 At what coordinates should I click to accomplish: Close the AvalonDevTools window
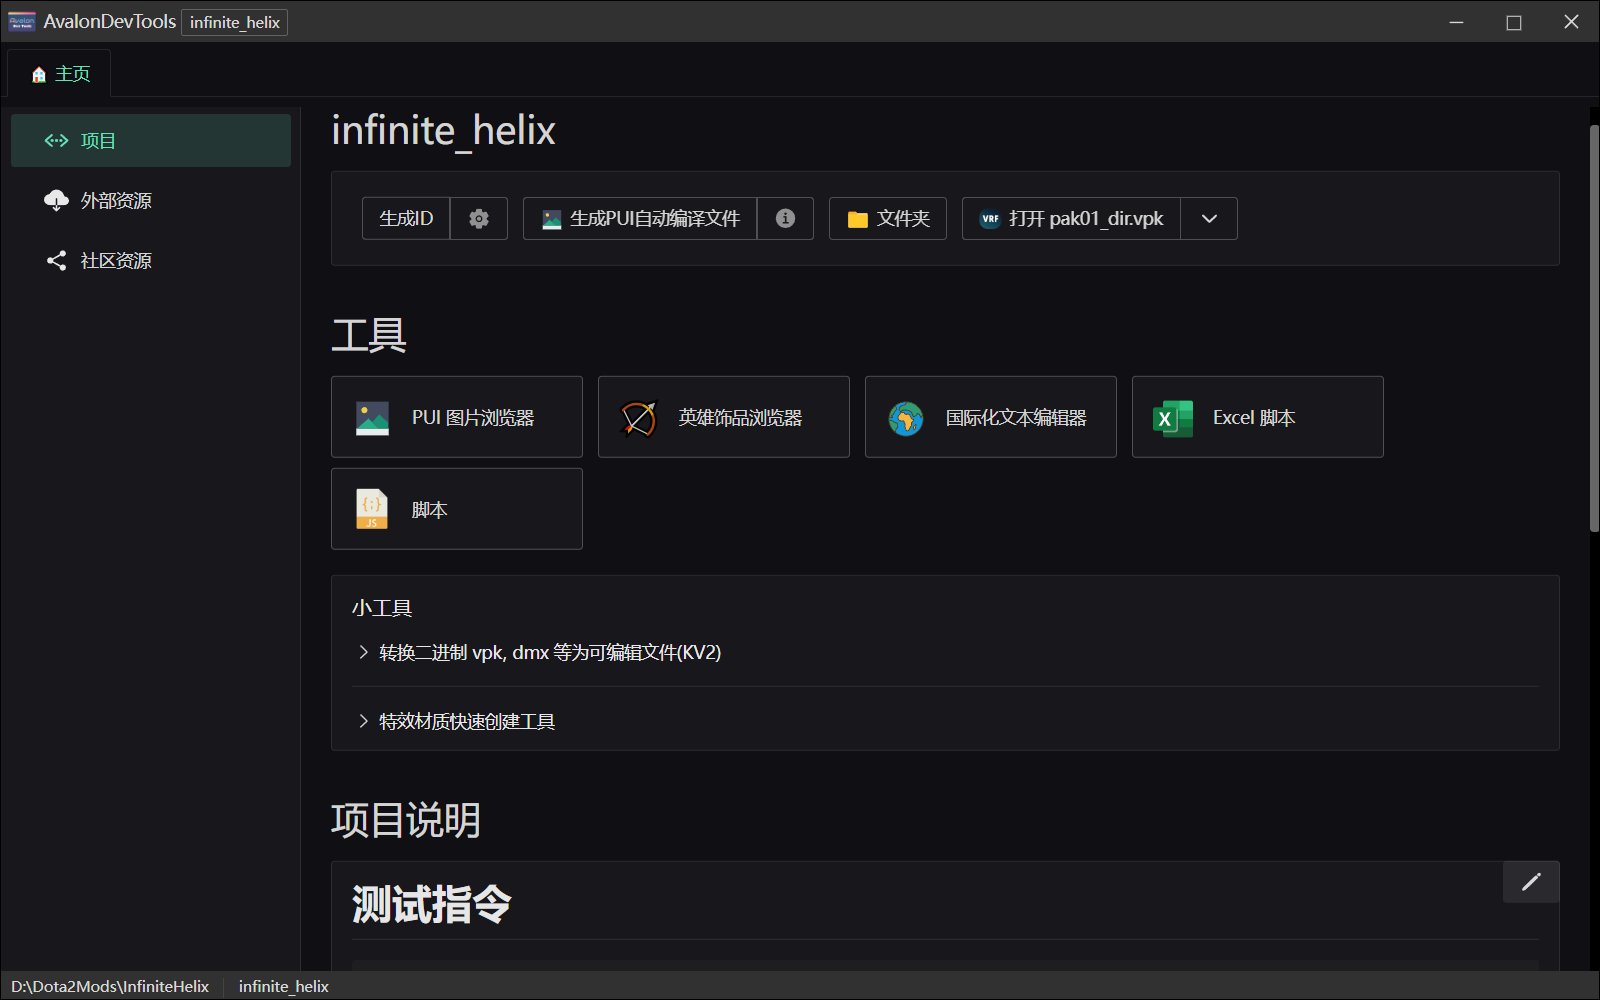(1571, 22)
